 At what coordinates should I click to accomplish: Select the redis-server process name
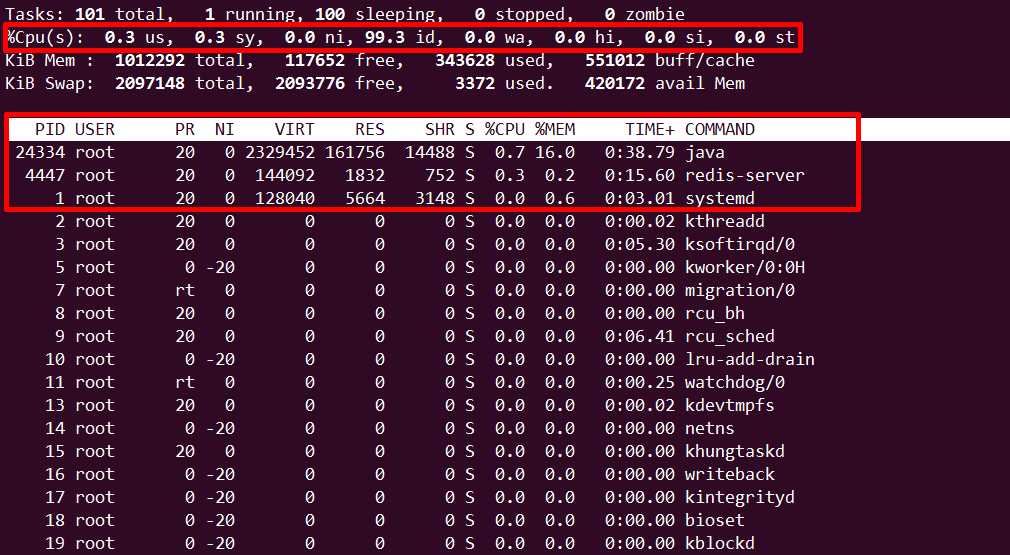pos(745,175)
